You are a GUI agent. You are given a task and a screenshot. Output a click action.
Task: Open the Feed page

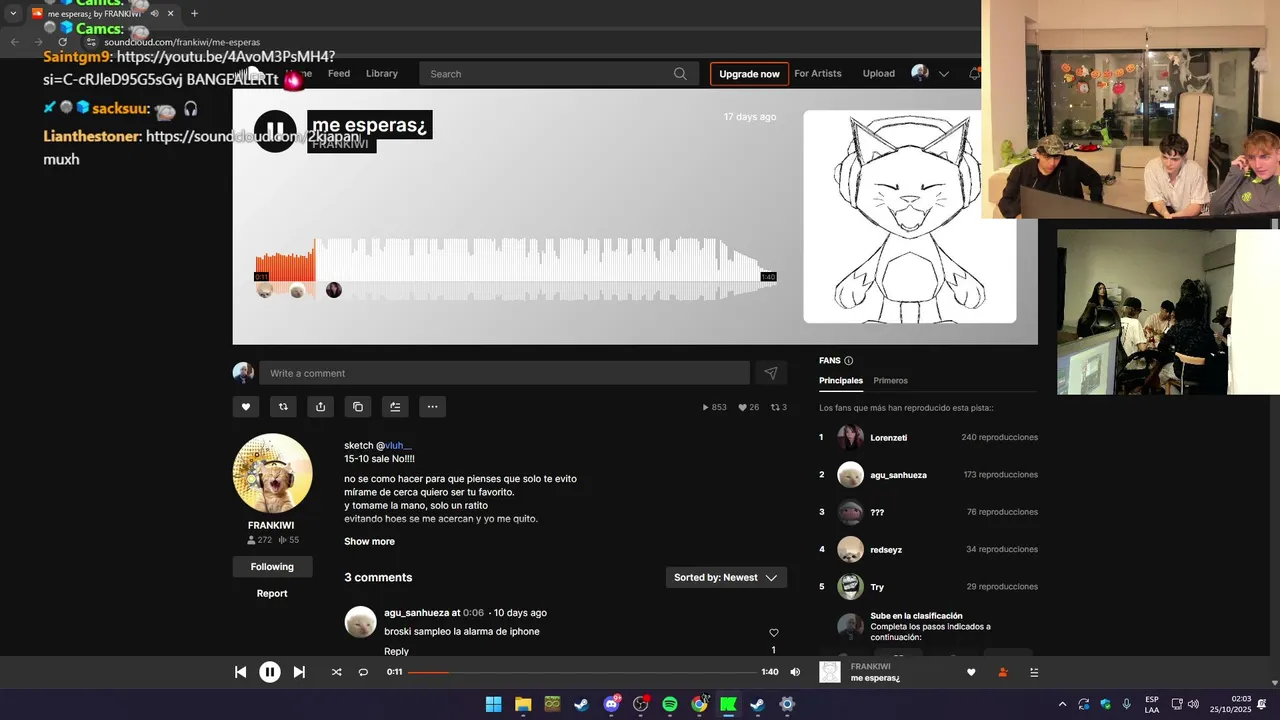point(339,73)
